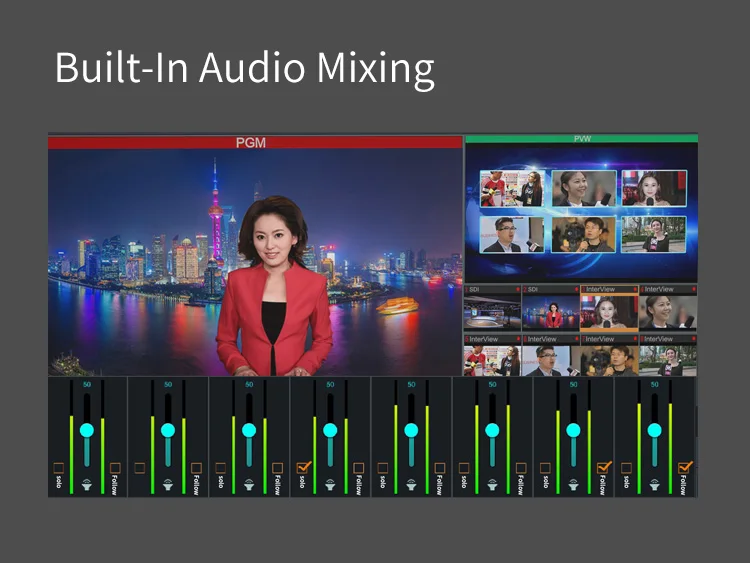Select the 2 SDI anchor source thumbnail

(x=551, y=312)
